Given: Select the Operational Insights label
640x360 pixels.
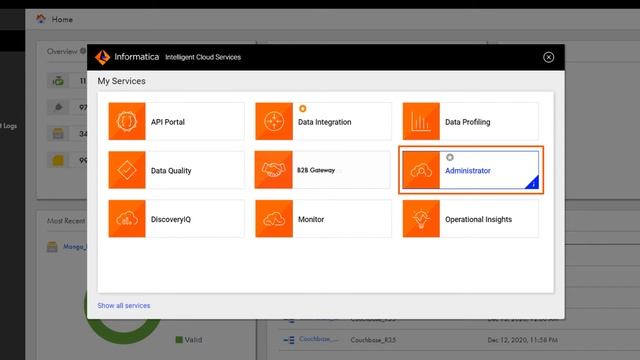Looking at the screenshot, I should point(478,219).
